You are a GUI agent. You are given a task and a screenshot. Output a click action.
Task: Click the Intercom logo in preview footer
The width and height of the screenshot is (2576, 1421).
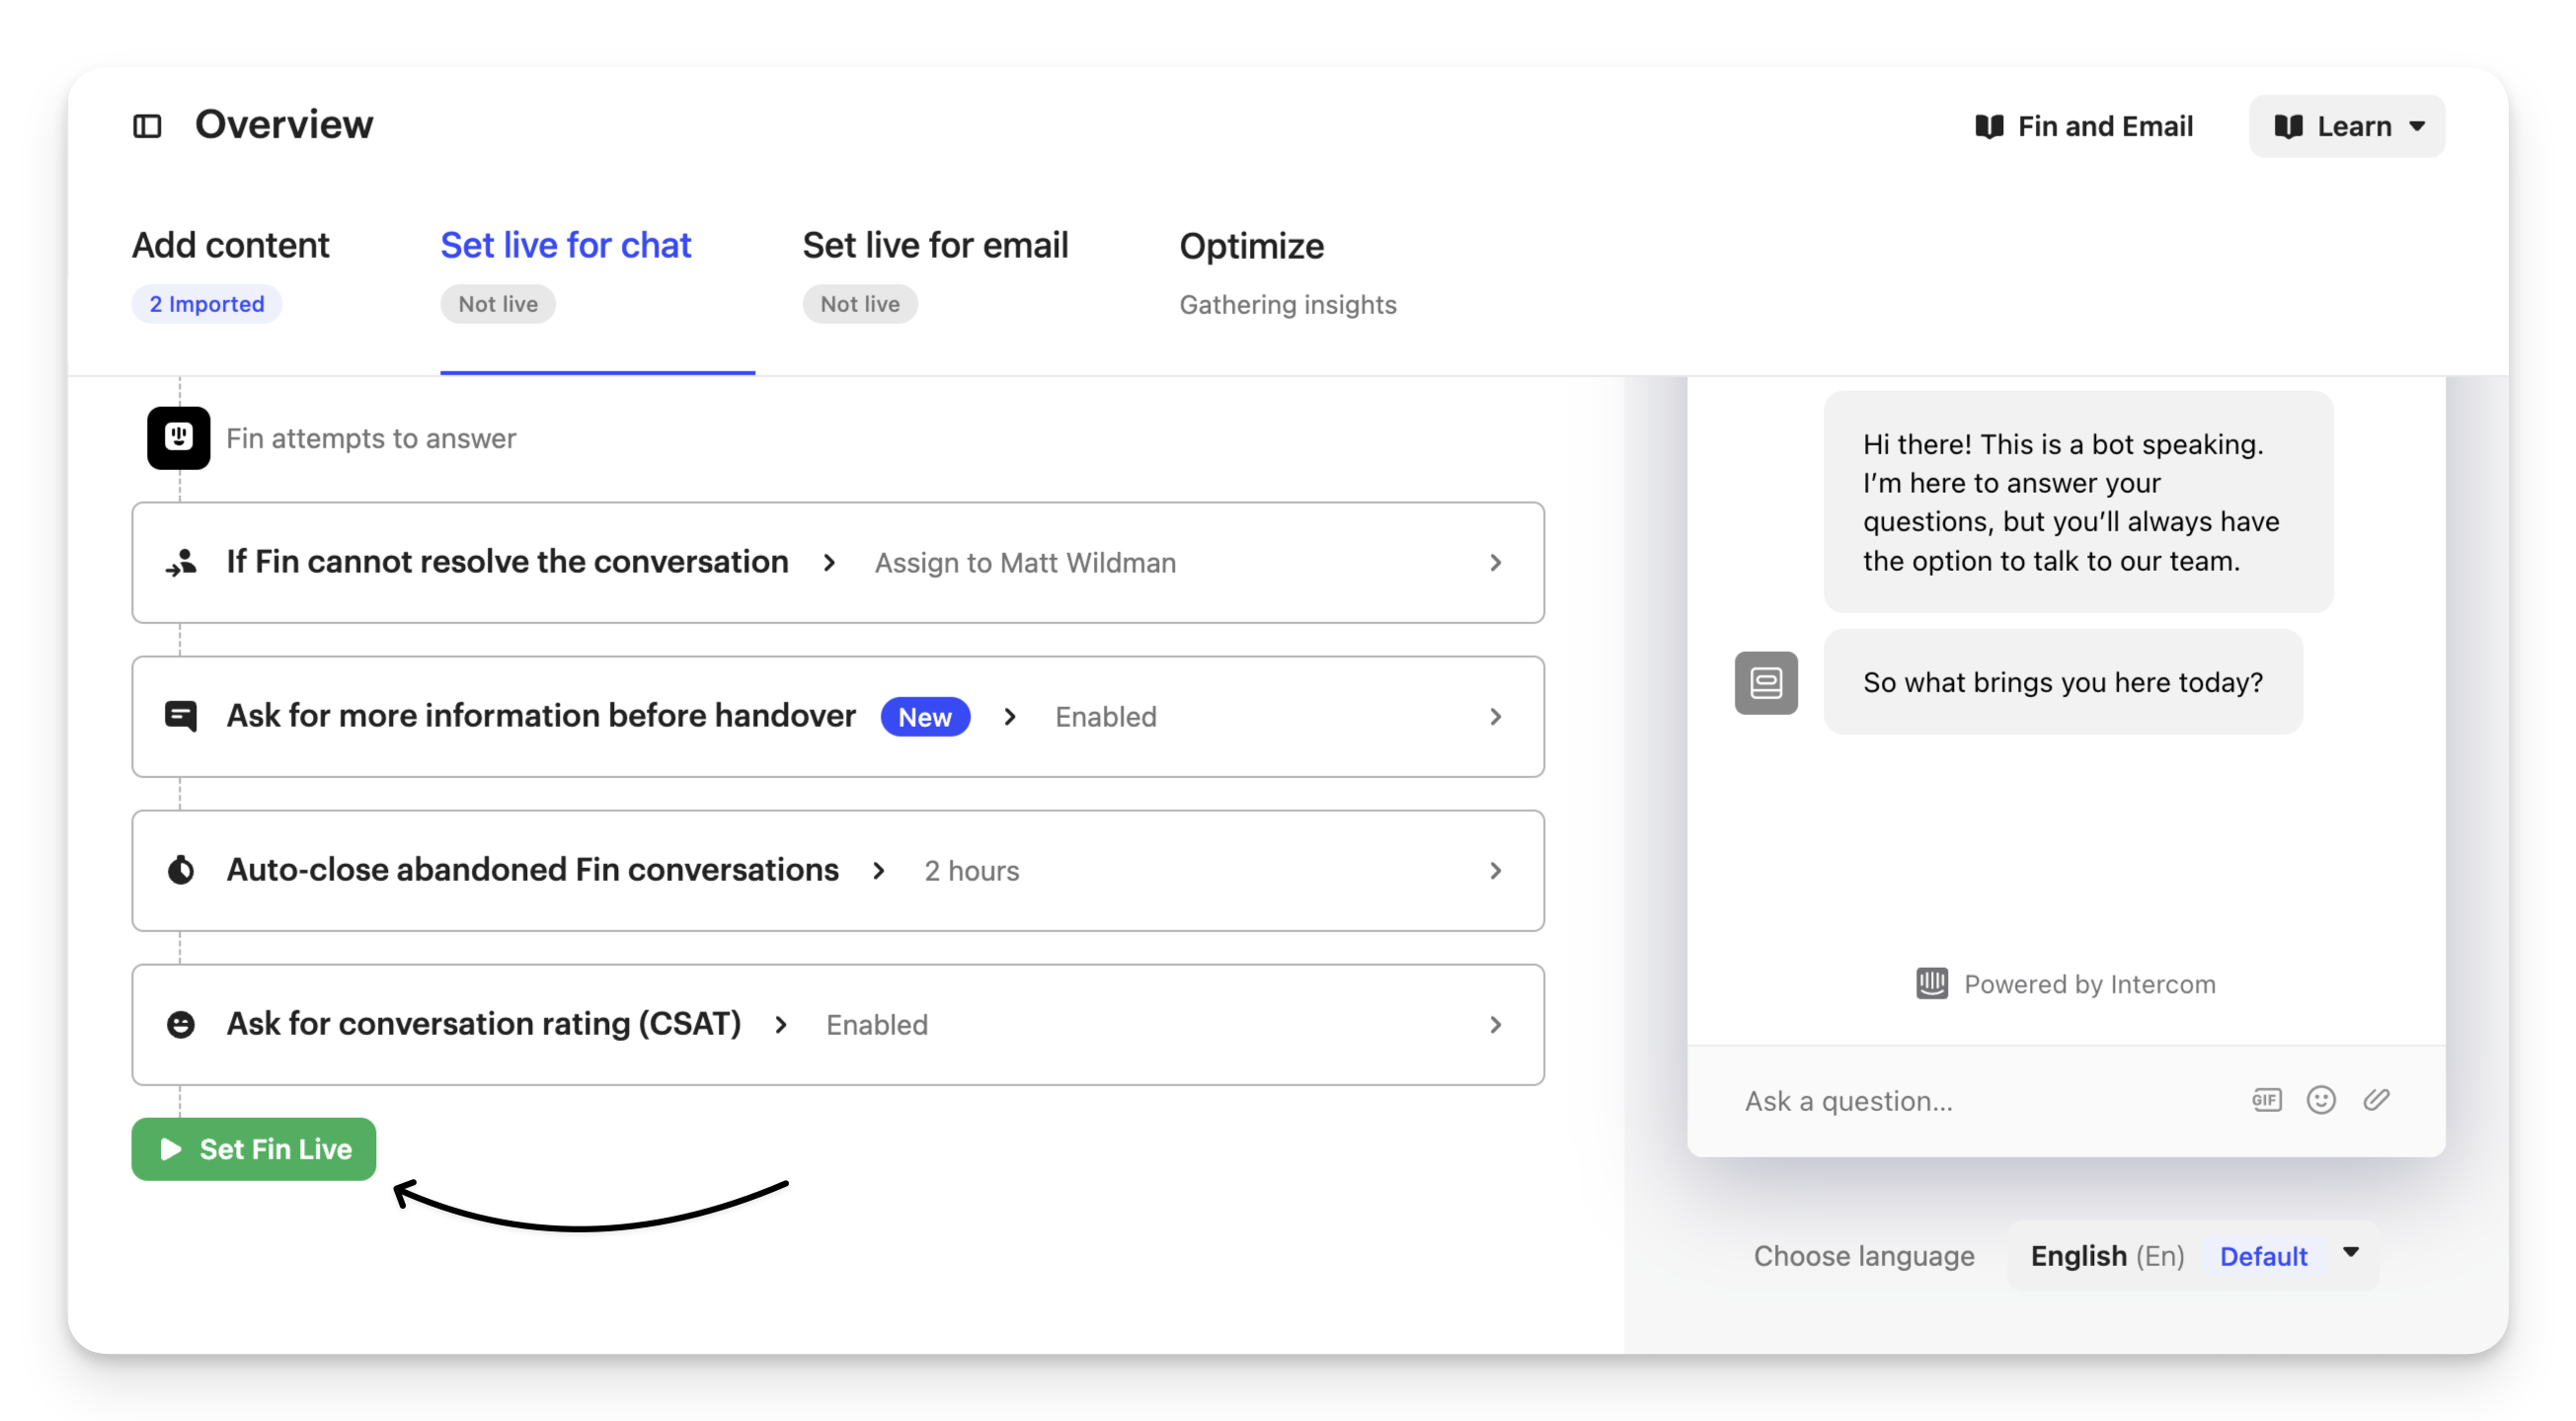click(x=1932, y=984)
